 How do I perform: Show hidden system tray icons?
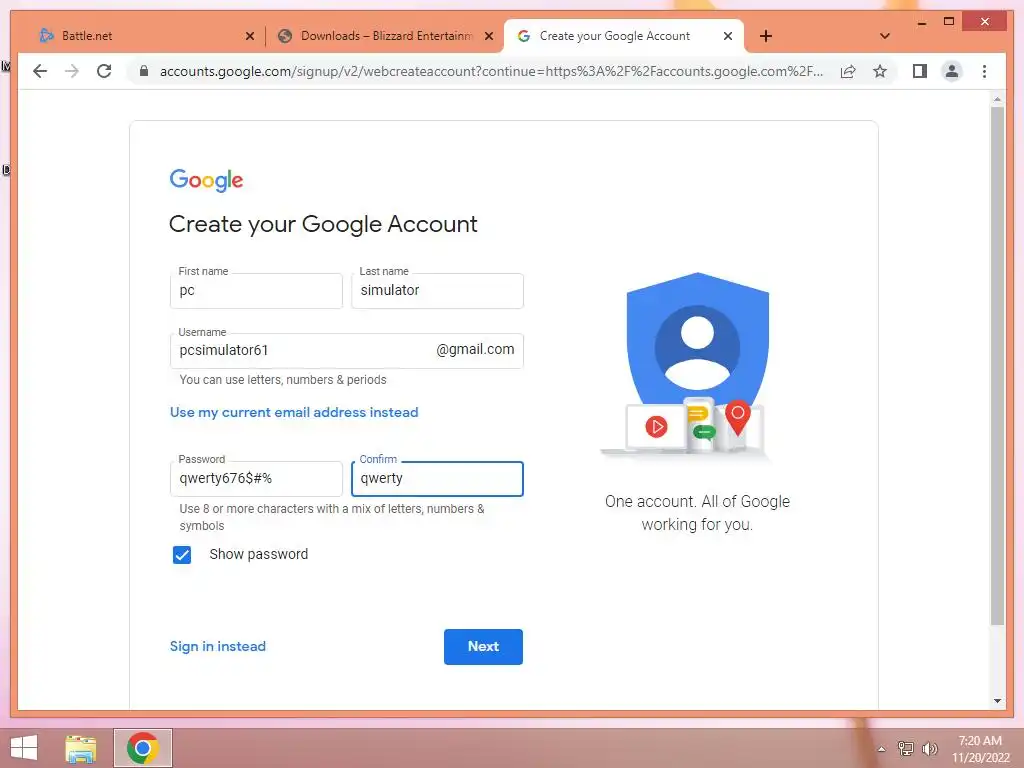(x=881, y=749)
